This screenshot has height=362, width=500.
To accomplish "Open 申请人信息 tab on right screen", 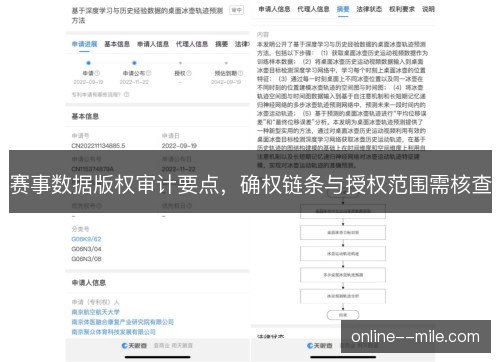I will [x=274, y=9].
